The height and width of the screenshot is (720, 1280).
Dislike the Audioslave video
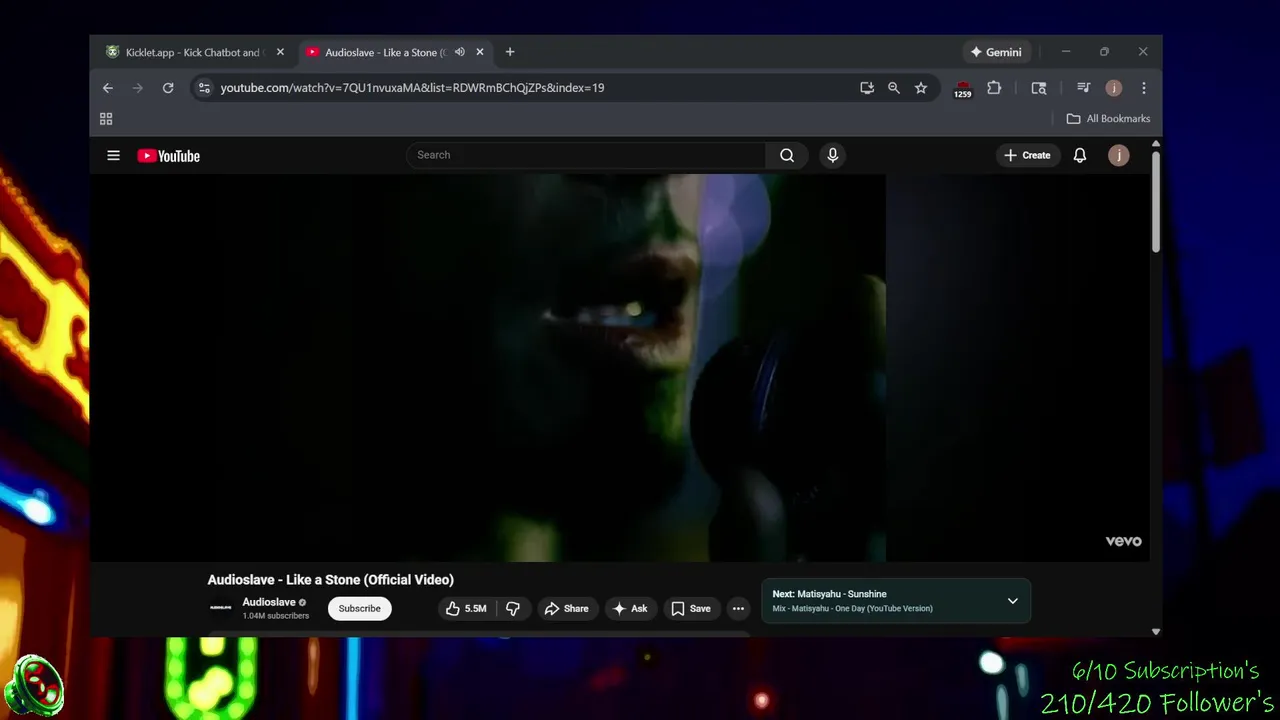513,608
